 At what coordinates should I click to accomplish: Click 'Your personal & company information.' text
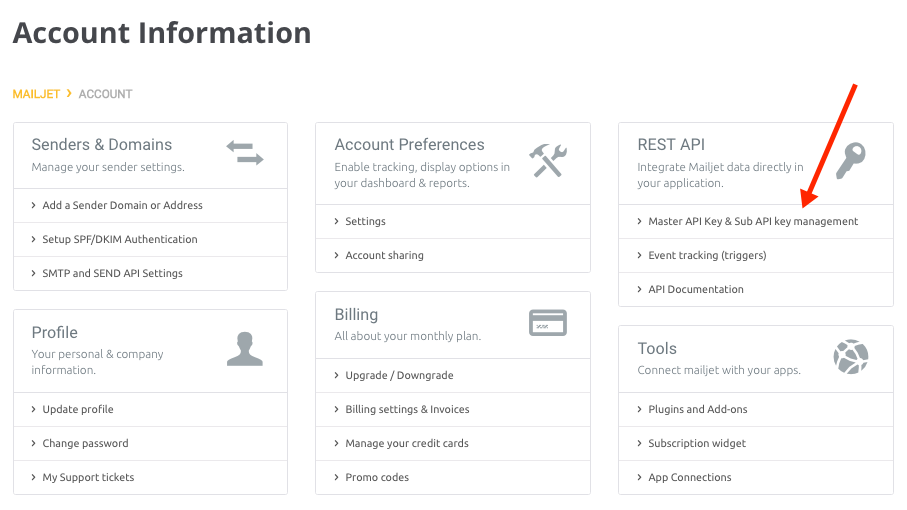[97, 362]
